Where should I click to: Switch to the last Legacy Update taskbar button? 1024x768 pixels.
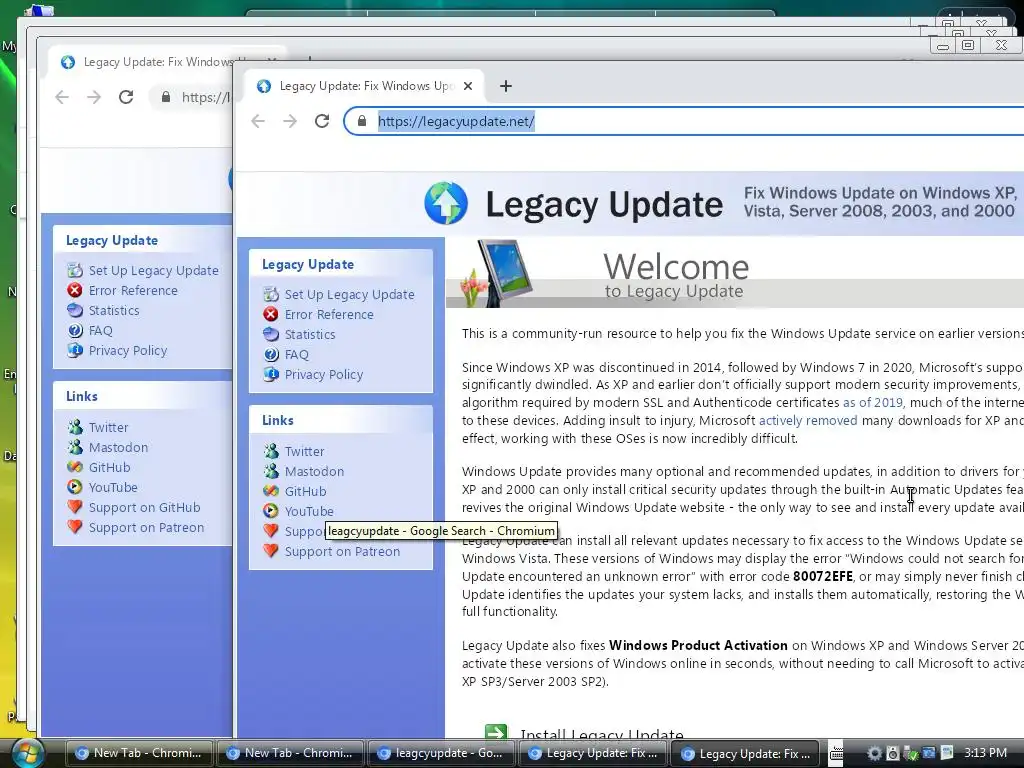coord(744,753)
